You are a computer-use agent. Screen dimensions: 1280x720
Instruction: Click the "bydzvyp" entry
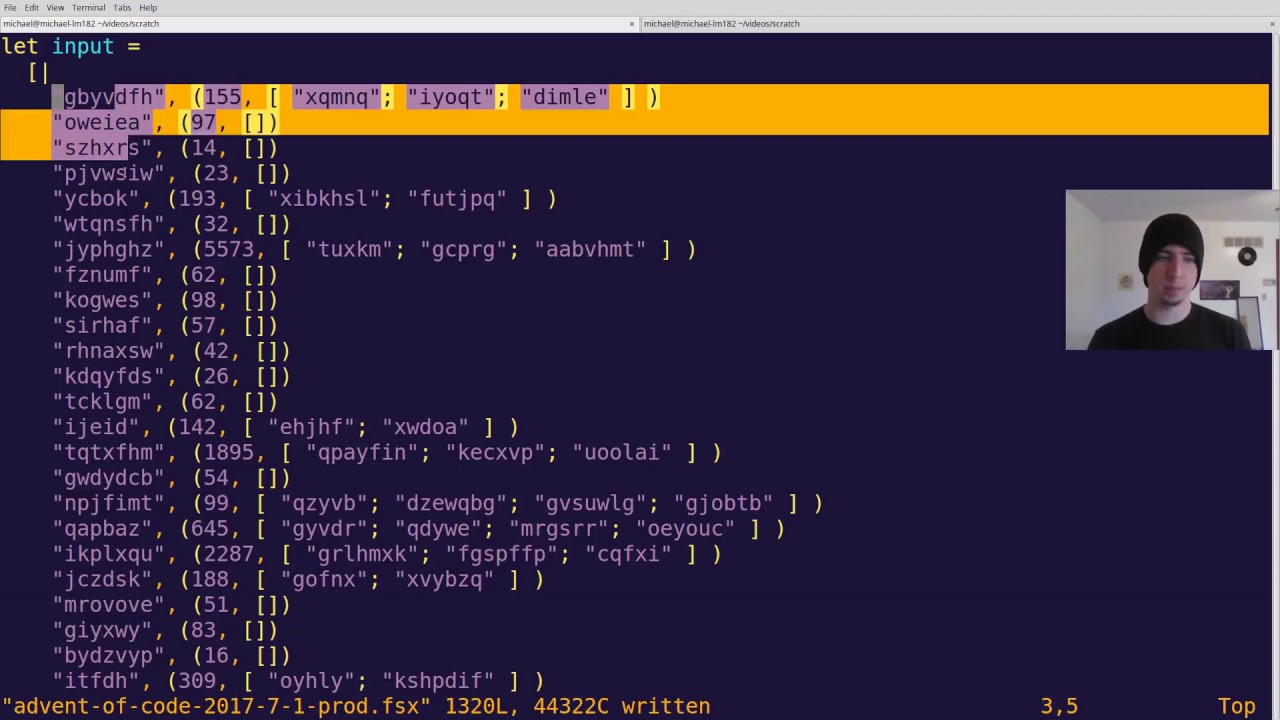pyautogui.click(x=172, y=655)
